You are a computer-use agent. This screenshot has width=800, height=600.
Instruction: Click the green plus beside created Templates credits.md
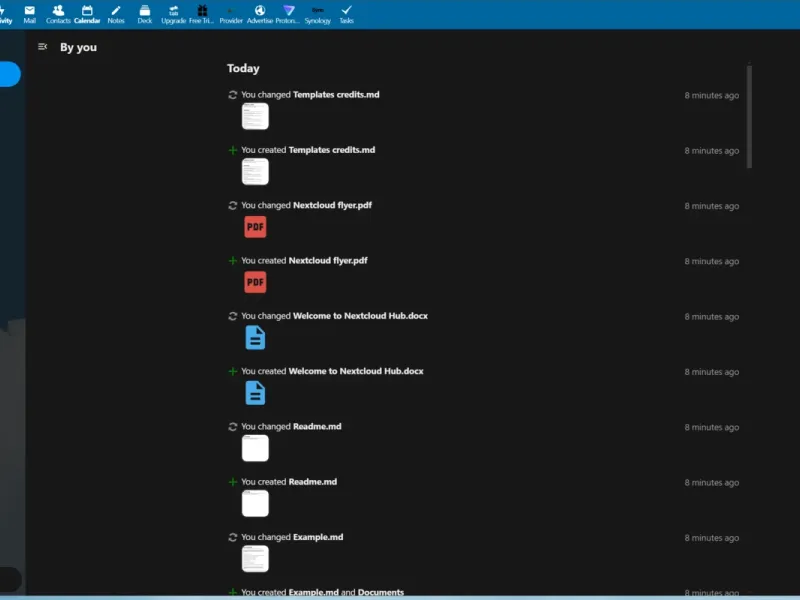(233, 150)
